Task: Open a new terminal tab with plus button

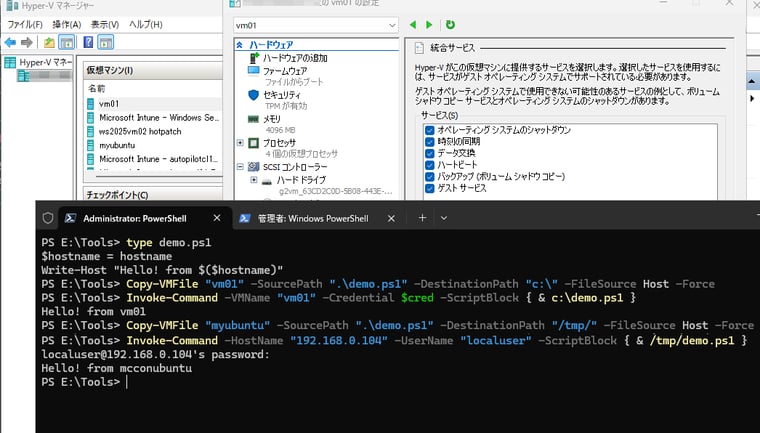Action: (x=423, y=218)
